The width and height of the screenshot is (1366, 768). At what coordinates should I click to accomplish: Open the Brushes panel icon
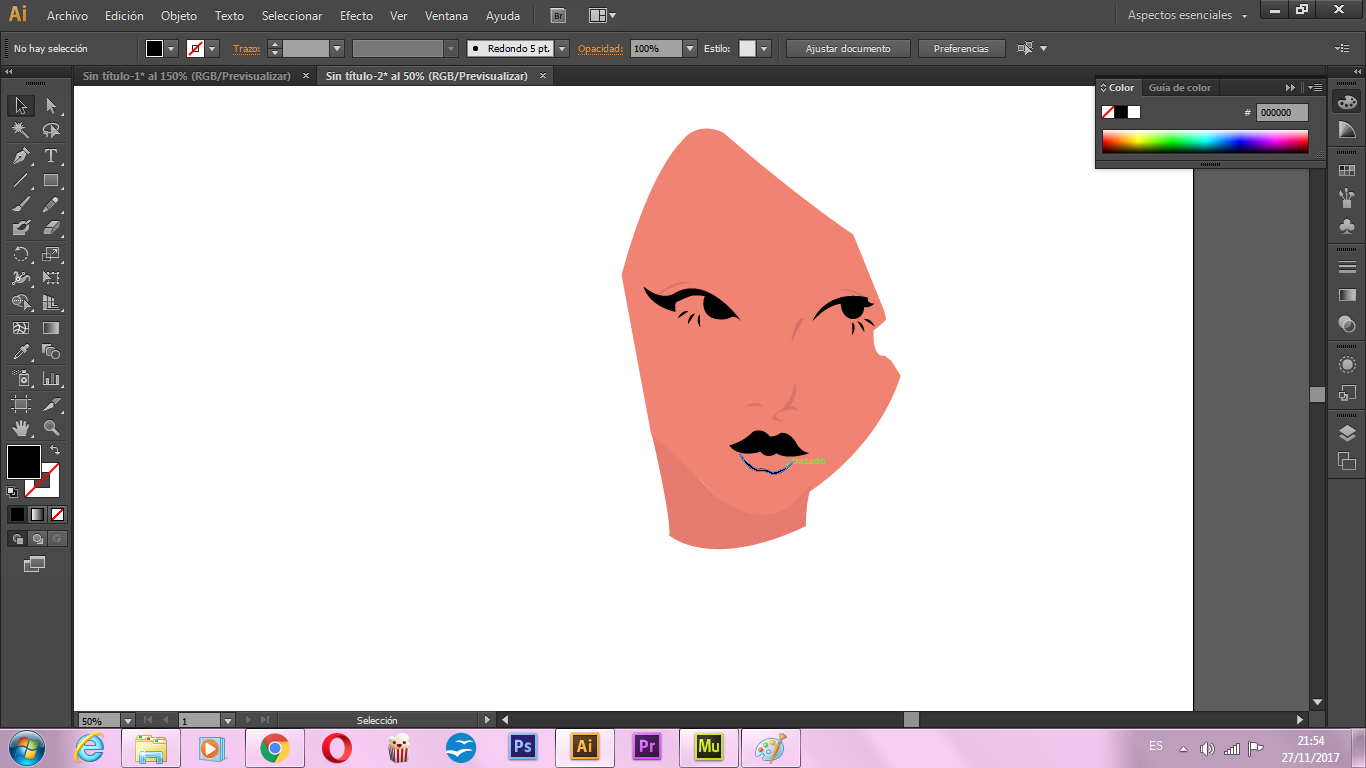pos(1347,197)
